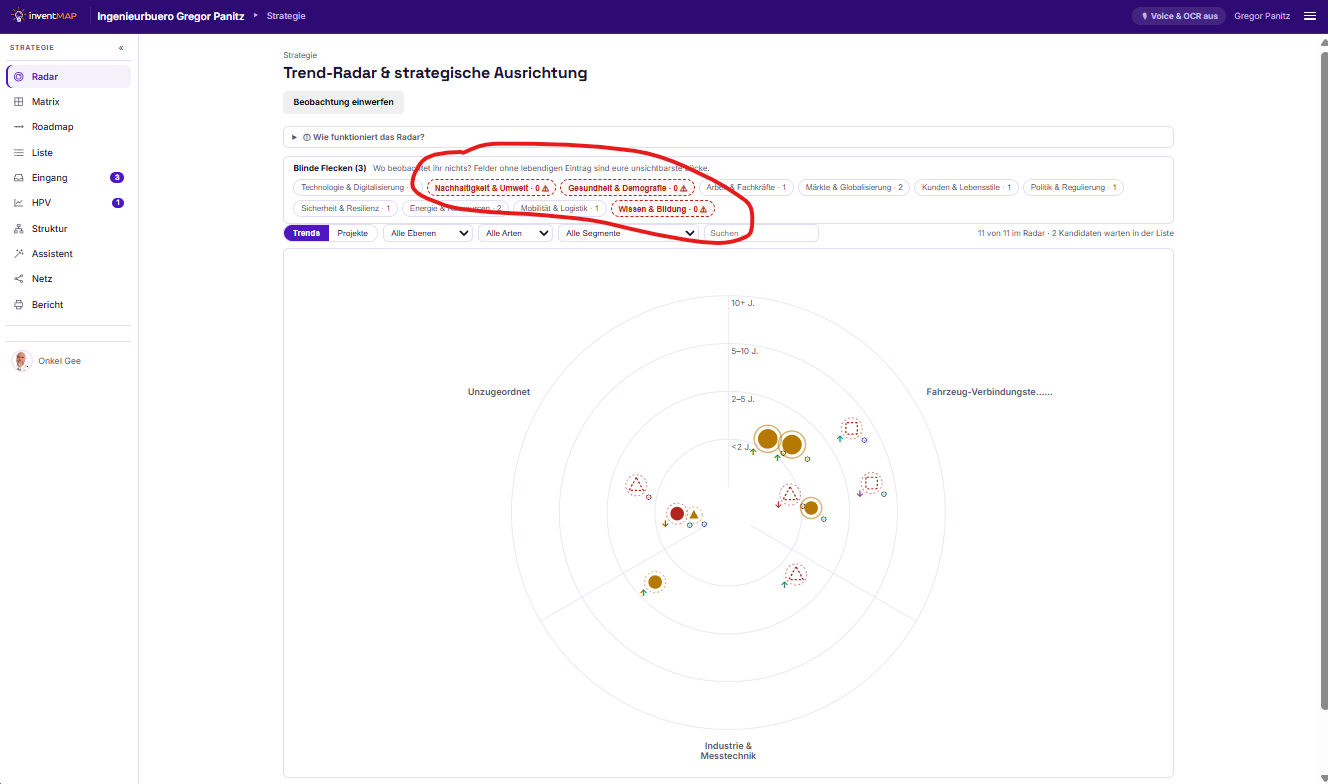Open the Struktur hierarchy icon
The image size is (1328, 784).
coord(19,229)
